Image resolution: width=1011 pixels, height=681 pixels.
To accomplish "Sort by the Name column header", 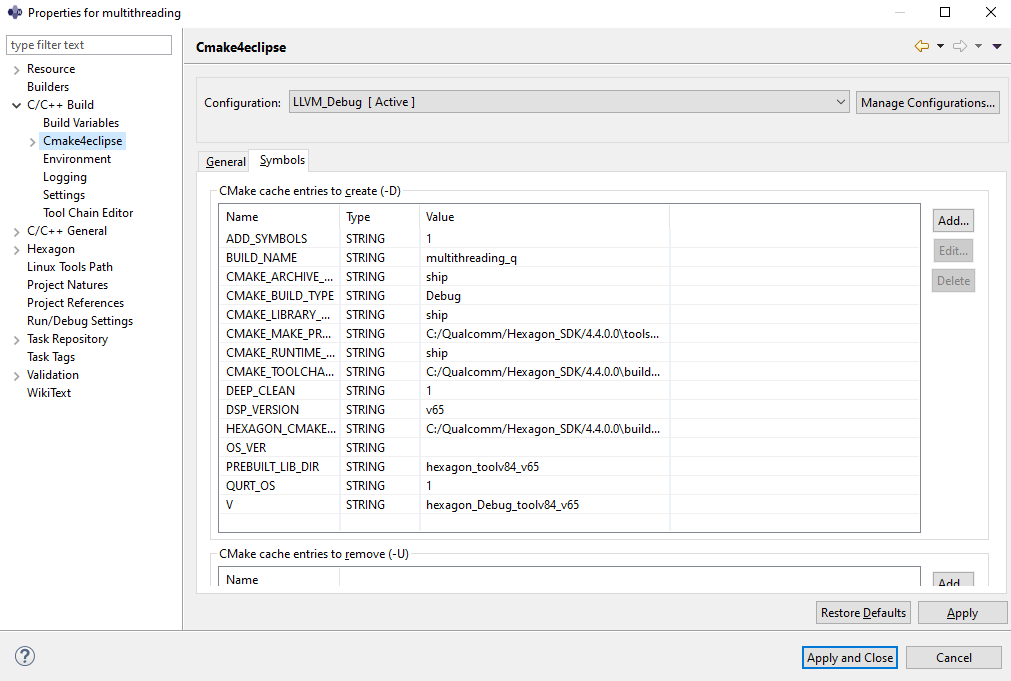I will [x=279, y=217].
